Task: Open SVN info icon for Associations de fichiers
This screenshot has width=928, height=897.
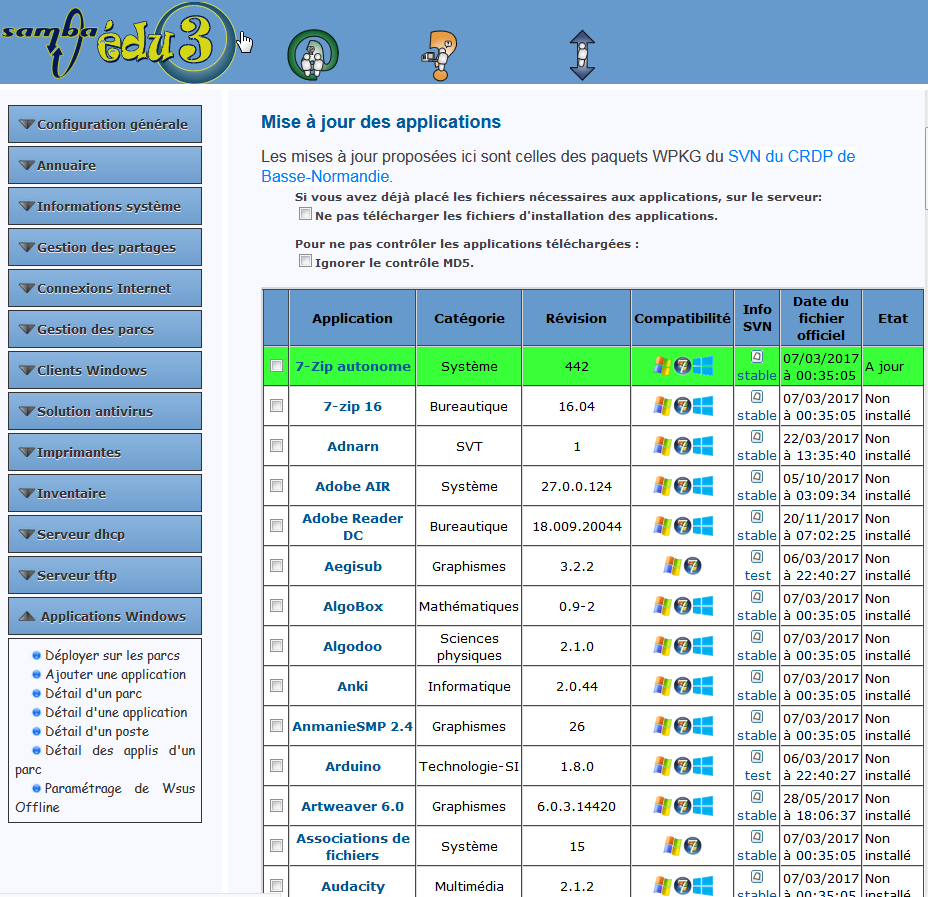Action: pyautogui.click(x=757, y=837)
